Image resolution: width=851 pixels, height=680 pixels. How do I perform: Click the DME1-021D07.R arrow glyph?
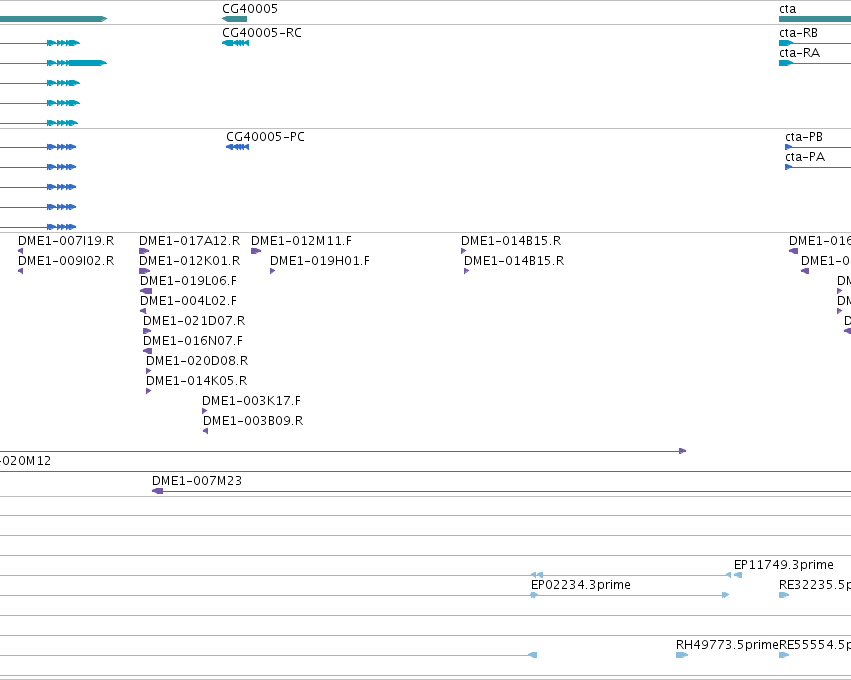147,331
